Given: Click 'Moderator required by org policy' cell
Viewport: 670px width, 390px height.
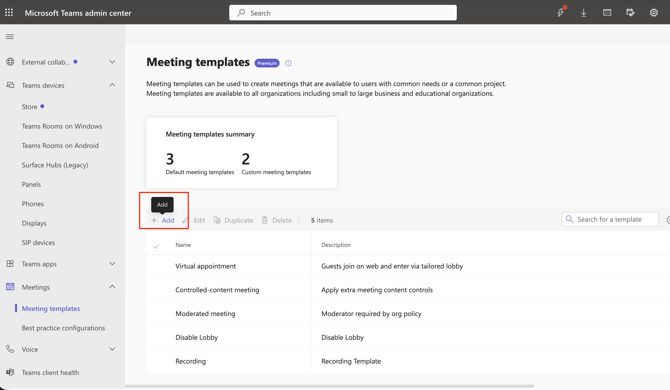Looking at the screenshot, I should pyautogui.click(x=371, y=314).
